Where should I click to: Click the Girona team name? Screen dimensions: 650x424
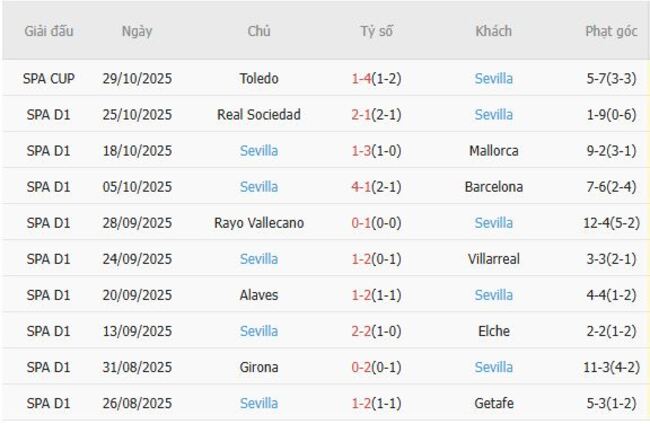(x=259, y=367)
